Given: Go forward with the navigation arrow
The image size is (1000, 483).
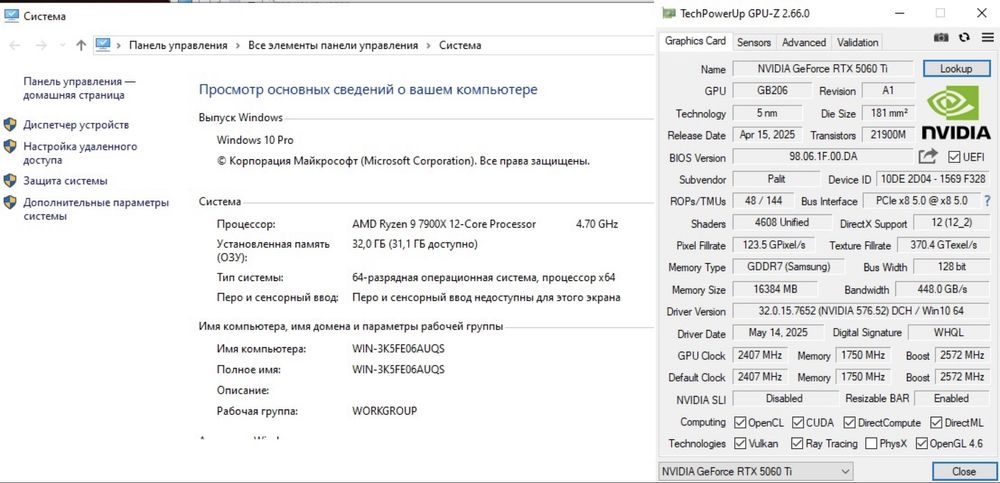Looking at the screenshot, I should [41, 45].
